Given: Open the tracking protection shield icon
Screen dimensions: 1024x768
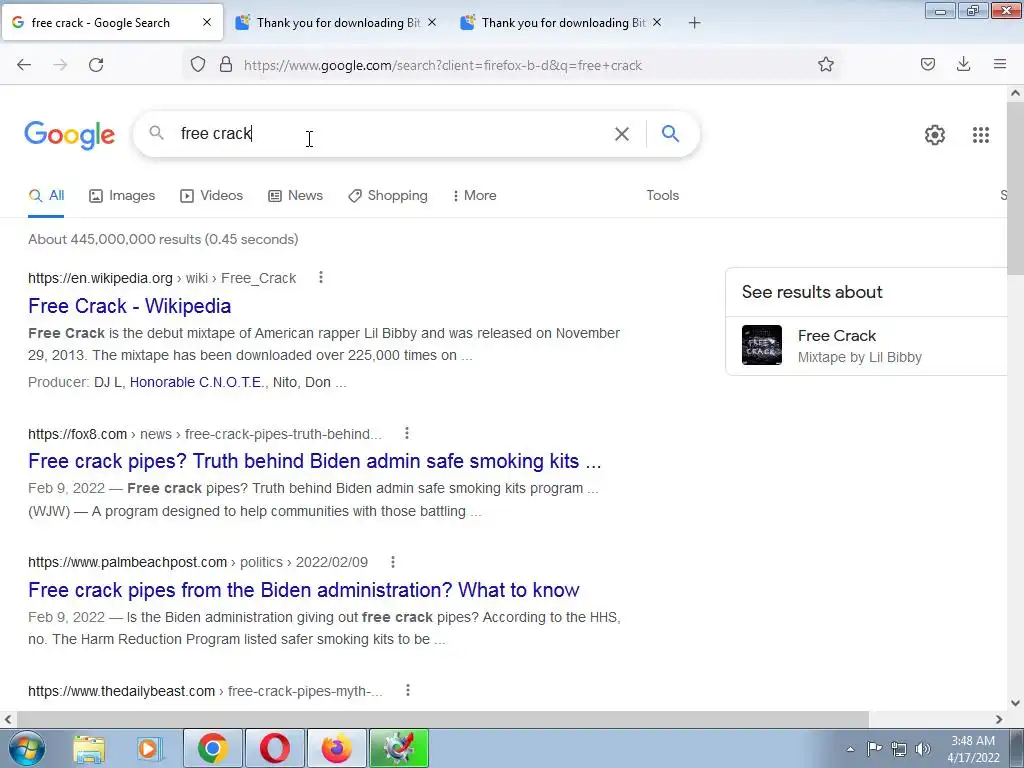Looking at the screenshot, I should [198, 65].
